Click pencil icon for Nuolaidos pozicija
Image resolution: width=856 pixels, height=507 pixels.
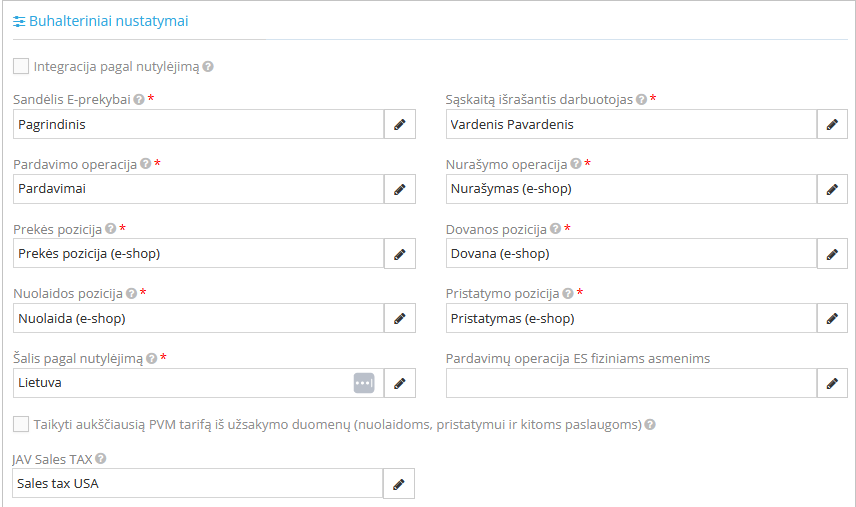tap(400, 319)
